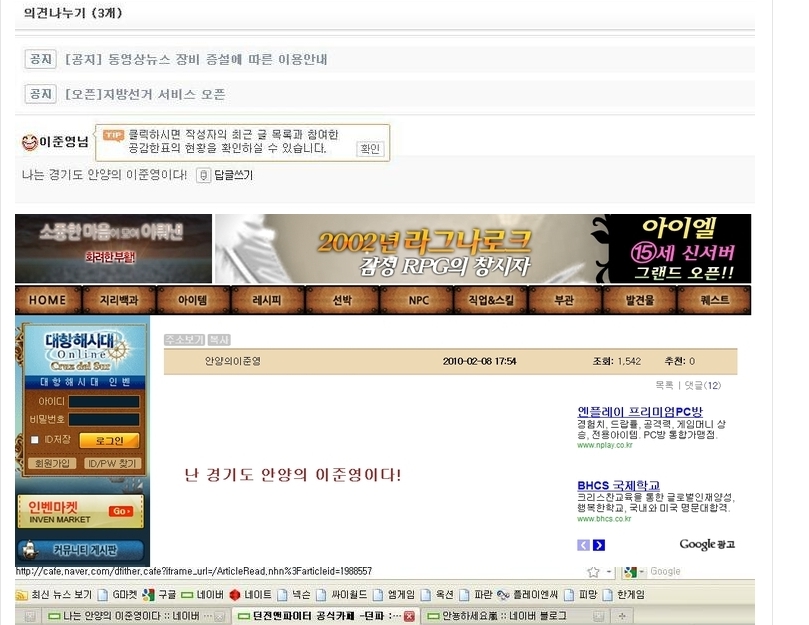Open the HOME menu on Inven
This screenshot has height=625, width=809.
47,300
